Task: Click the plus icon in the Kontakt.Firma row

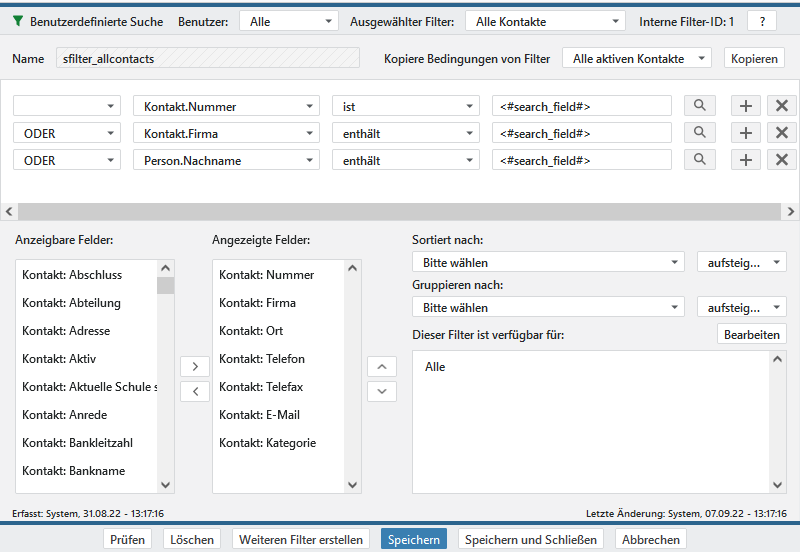Action: pos(746,133)
